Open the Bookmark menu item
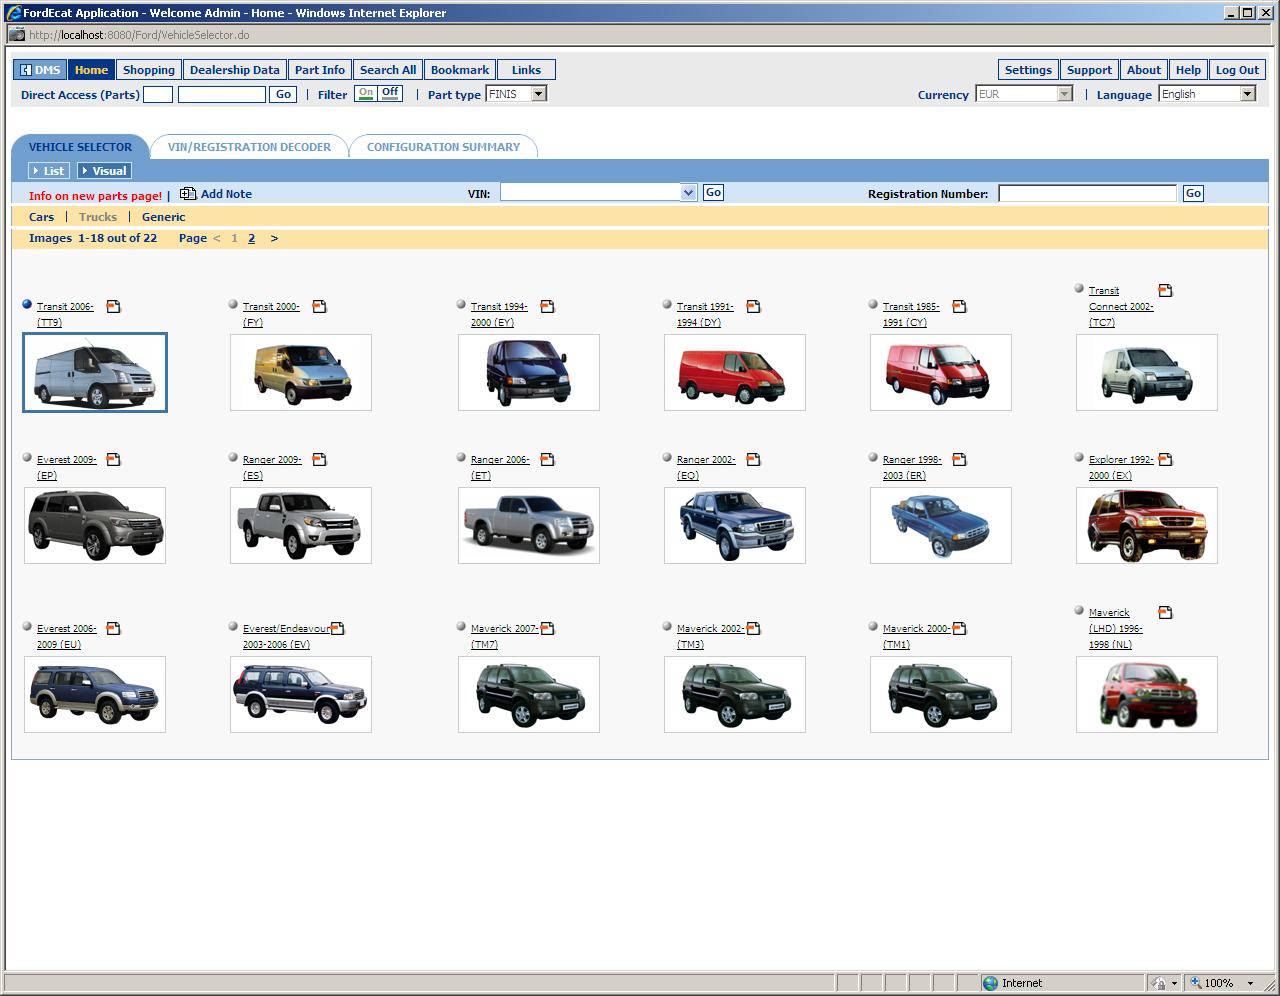1280x996 pixels. pyautogui.click(x=460, y=70)
